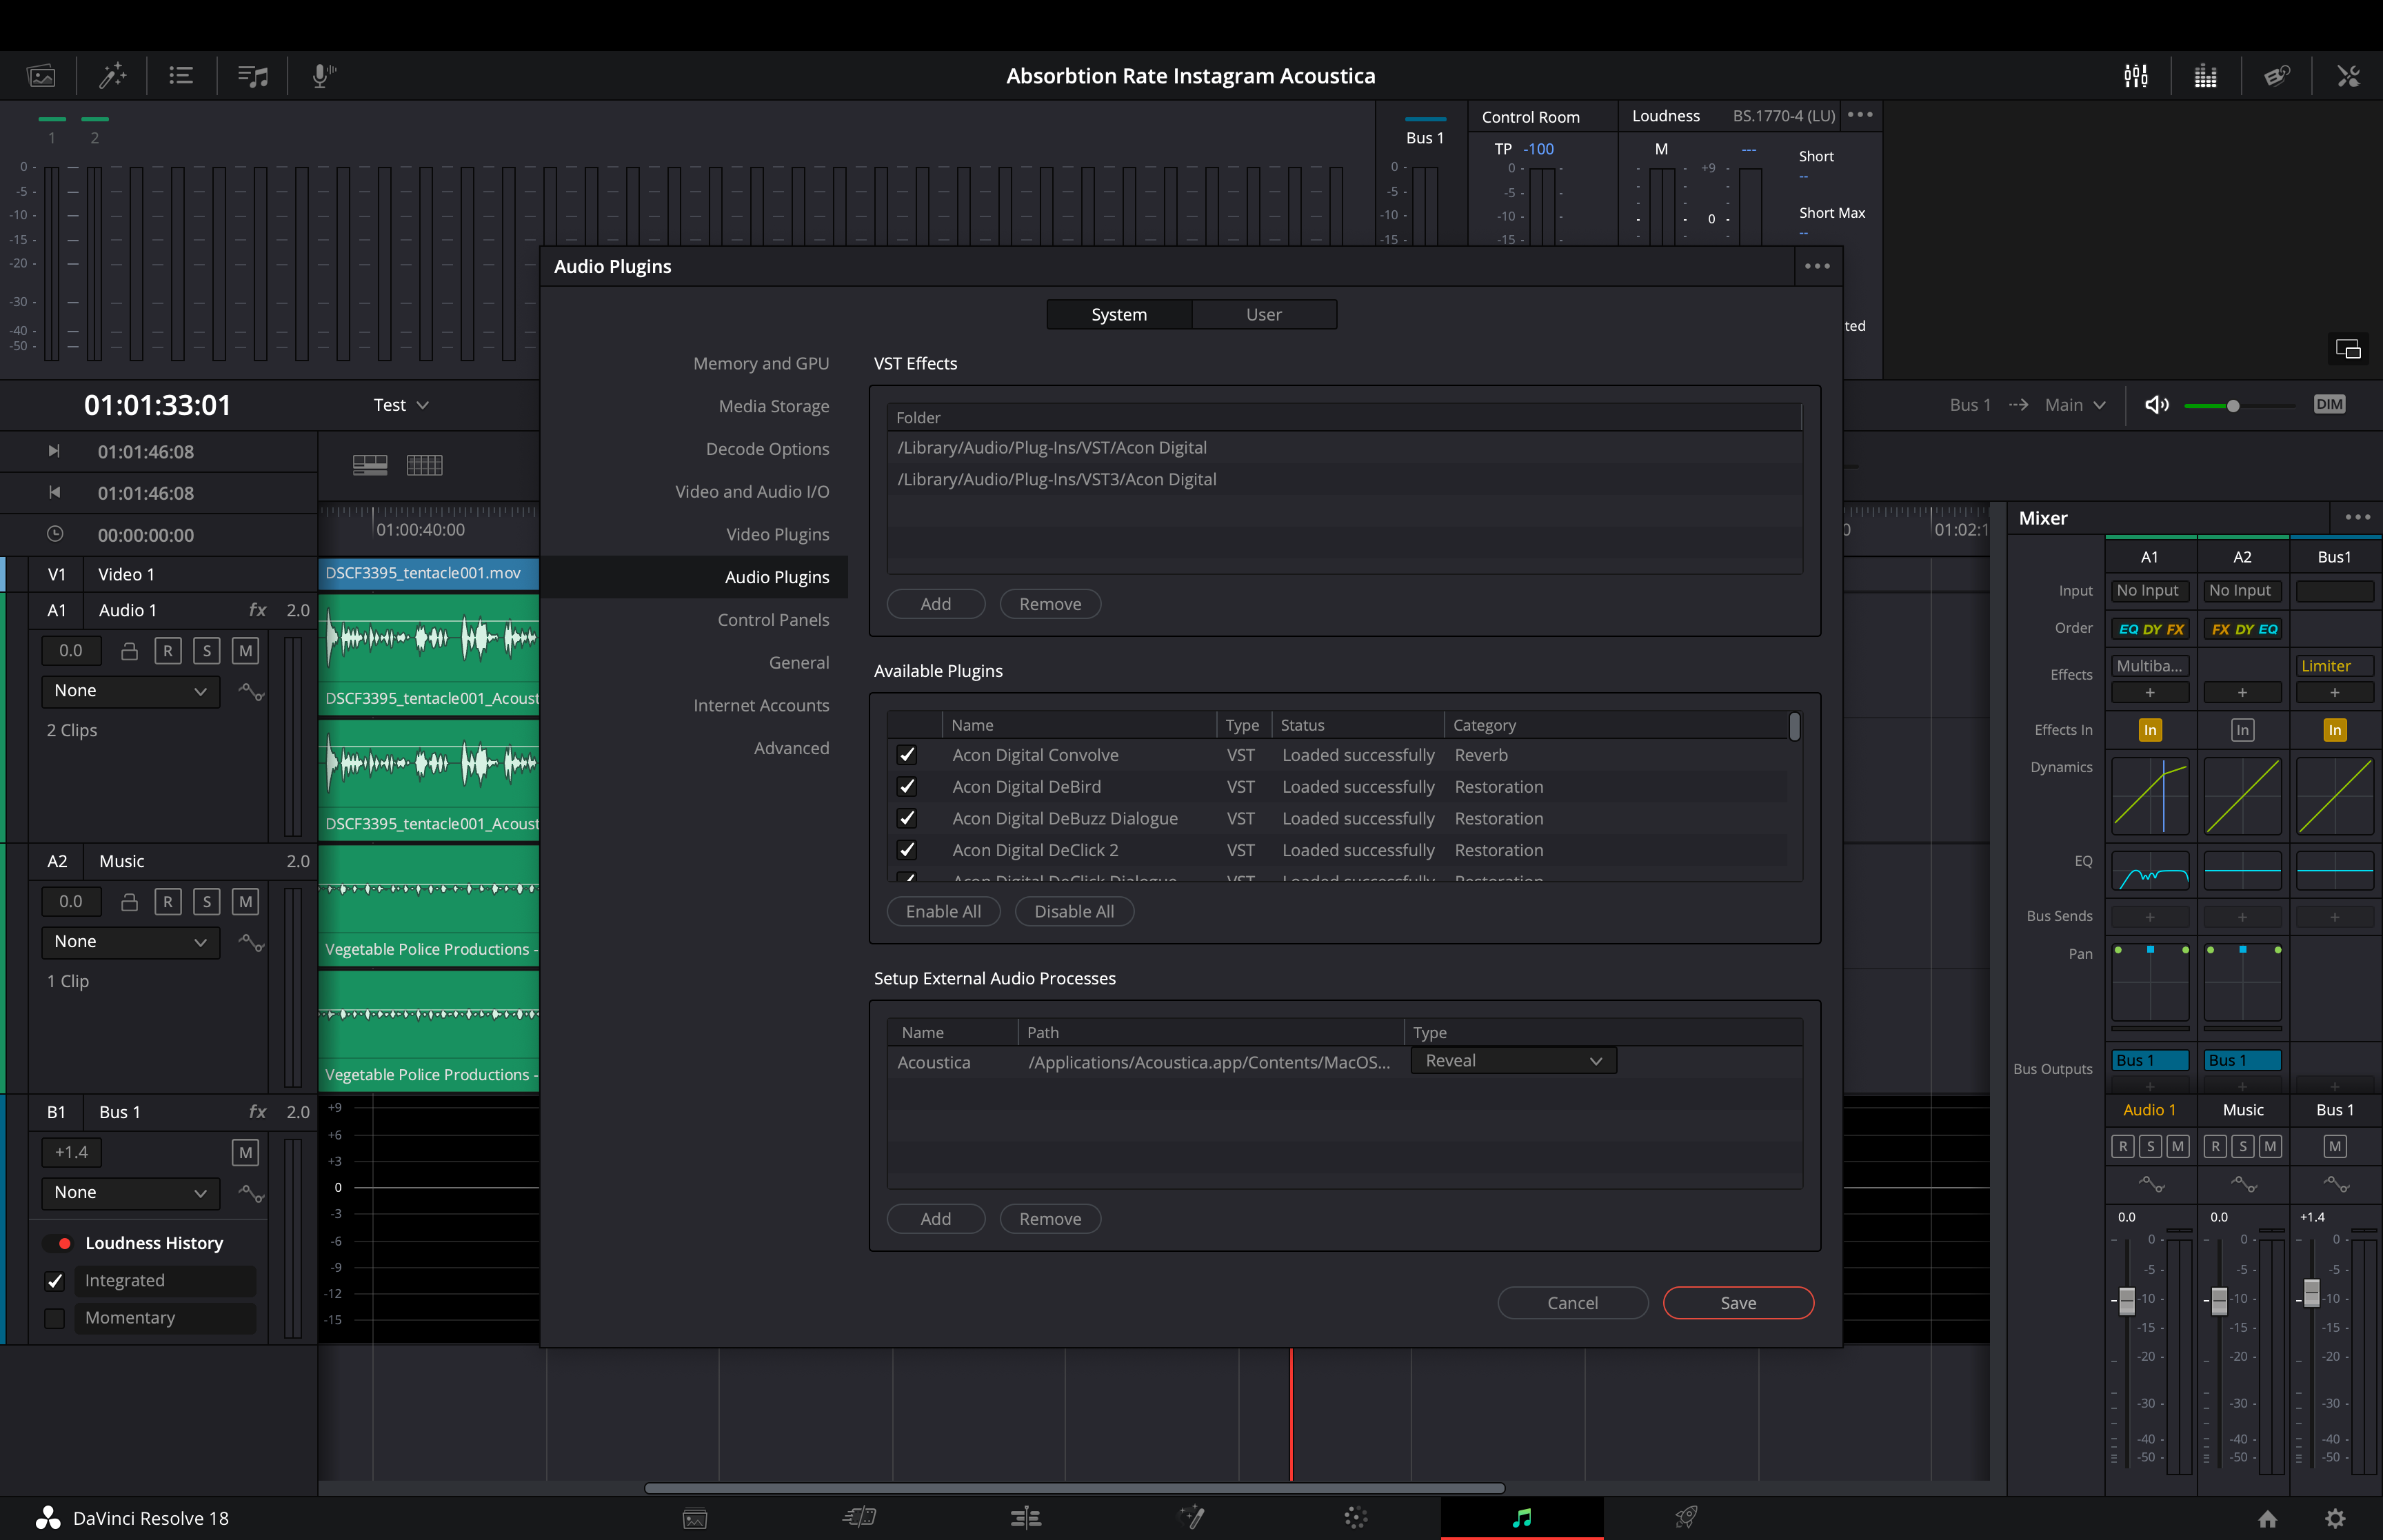2383x1540 pixels.
Task: Uncheck Acon Digital Convolve plugin
Action: click(x=907, y=755)
